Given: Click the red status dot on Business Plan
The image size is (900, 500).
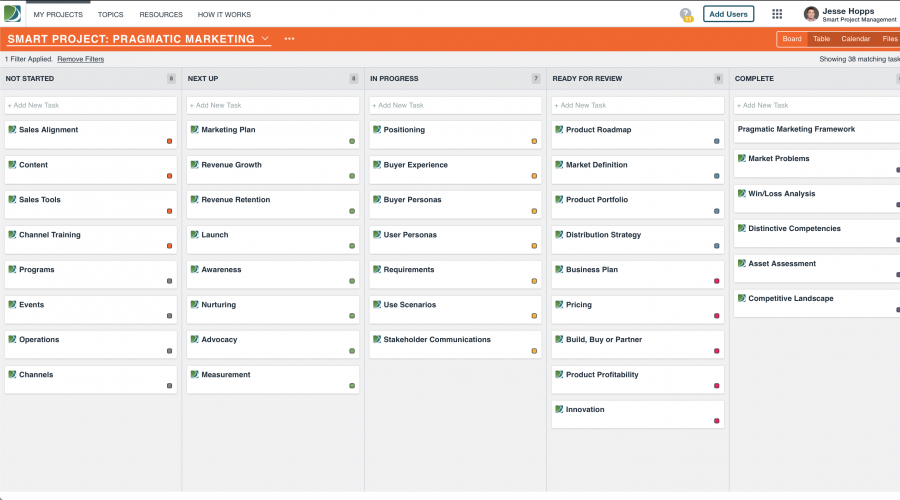Looking at the screenshot, I should click(x=716, y=281).
